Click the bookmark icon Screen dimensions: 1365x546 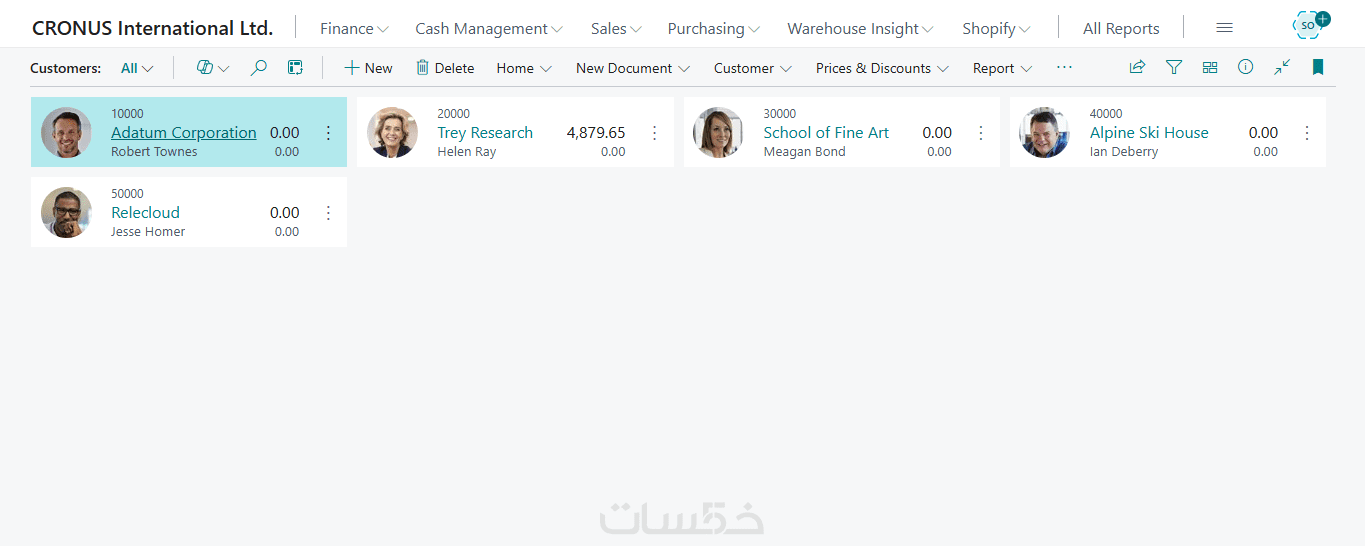click(1318, 67)
